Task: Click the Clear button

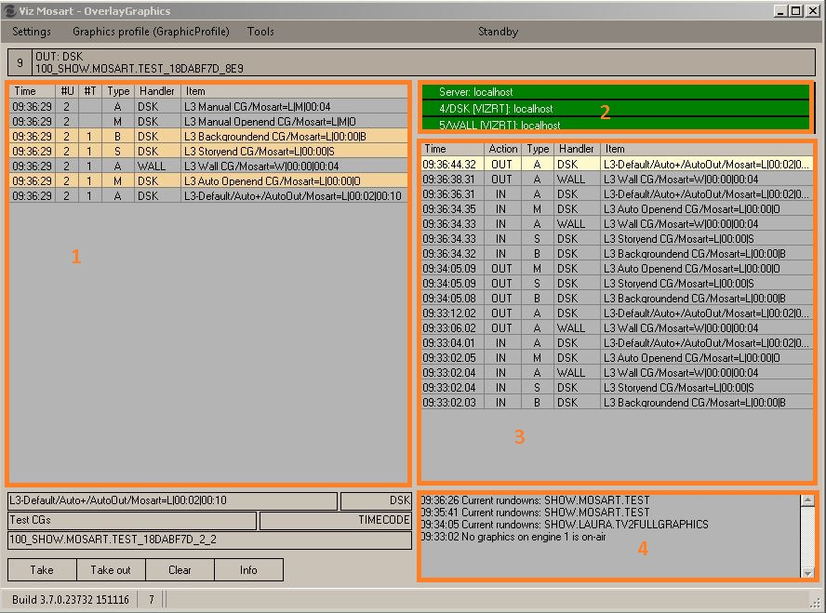Action: click(179, 570)
